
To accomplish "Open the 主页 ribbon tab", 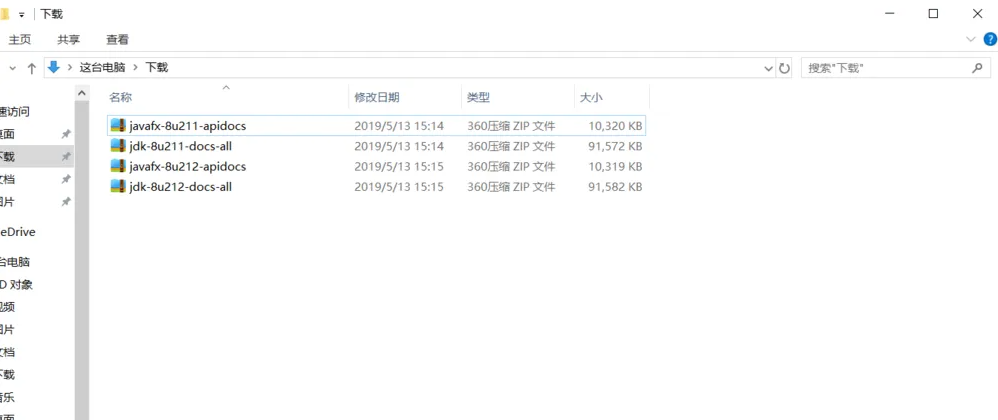I will tap(20, 40).
